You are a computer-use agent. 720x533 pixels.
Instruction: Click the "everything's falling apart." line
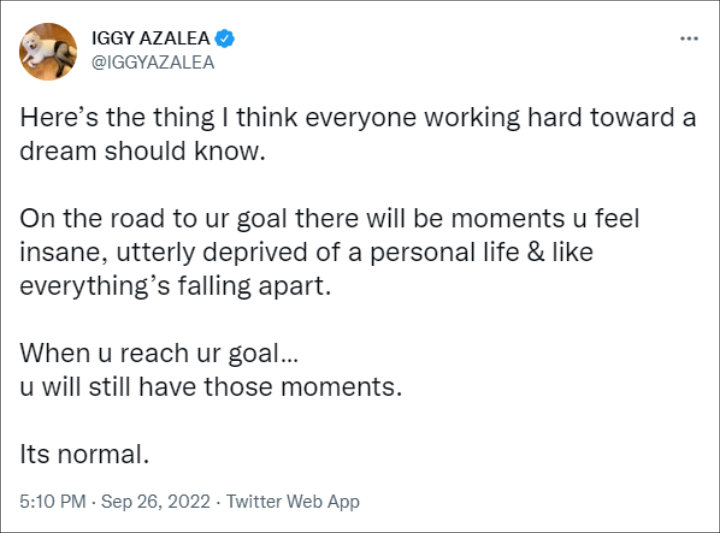point(175,286)
